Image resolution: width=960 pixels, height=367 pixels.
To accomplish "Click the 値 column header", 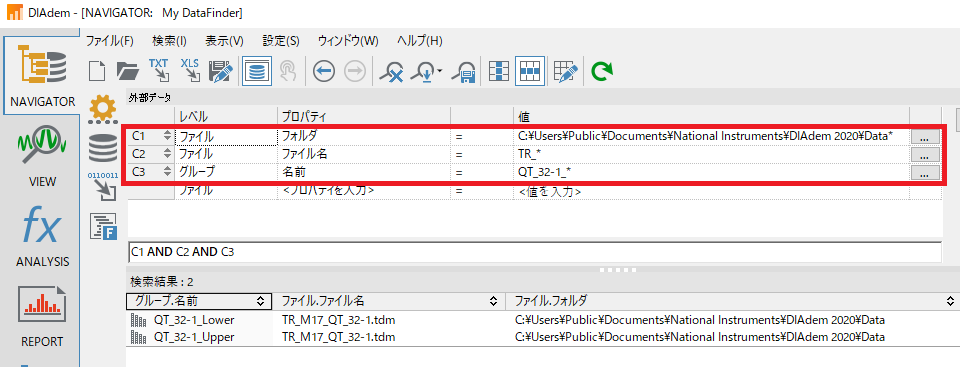I will [x=711, y=116].
